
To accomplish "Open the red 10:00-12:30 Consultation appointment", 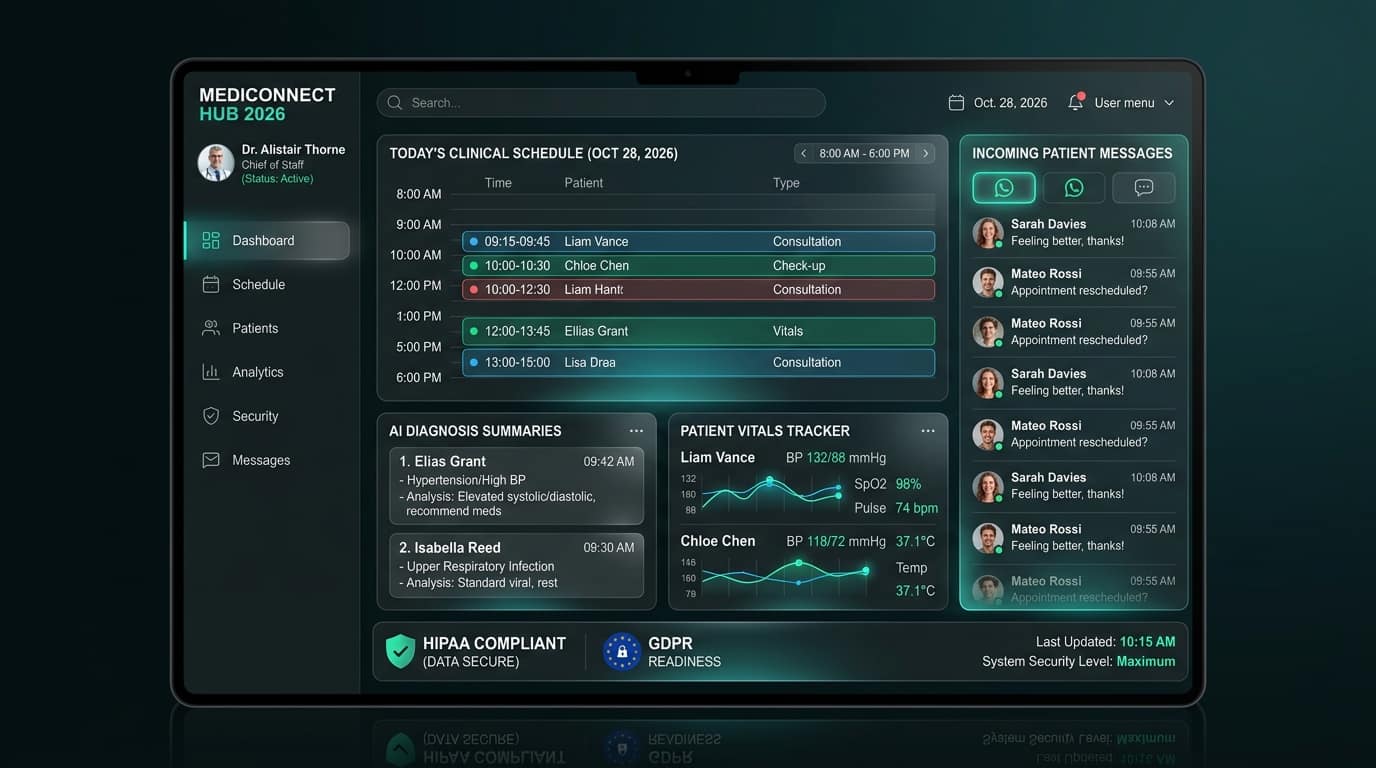I will tap(699, 289).
